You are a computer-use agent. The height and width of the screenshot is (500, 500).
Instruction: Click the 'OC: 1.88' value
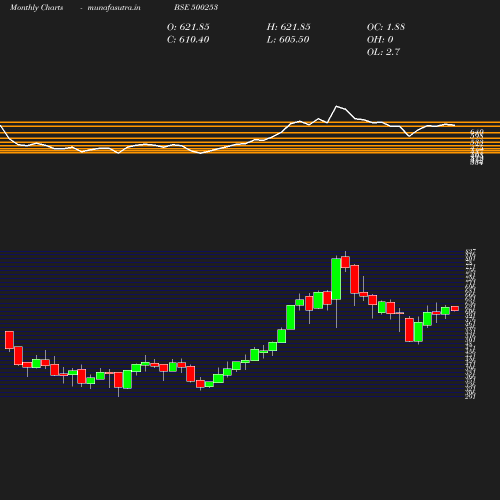(386, 27)
